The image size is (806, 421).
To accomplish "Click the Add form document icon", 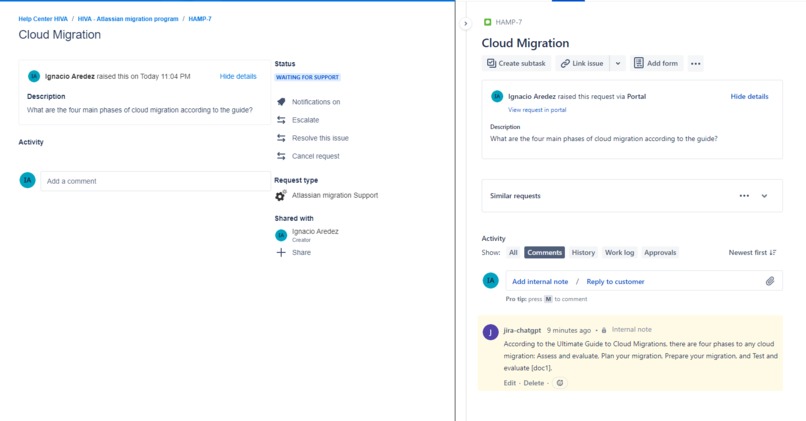I will [638, 63].
